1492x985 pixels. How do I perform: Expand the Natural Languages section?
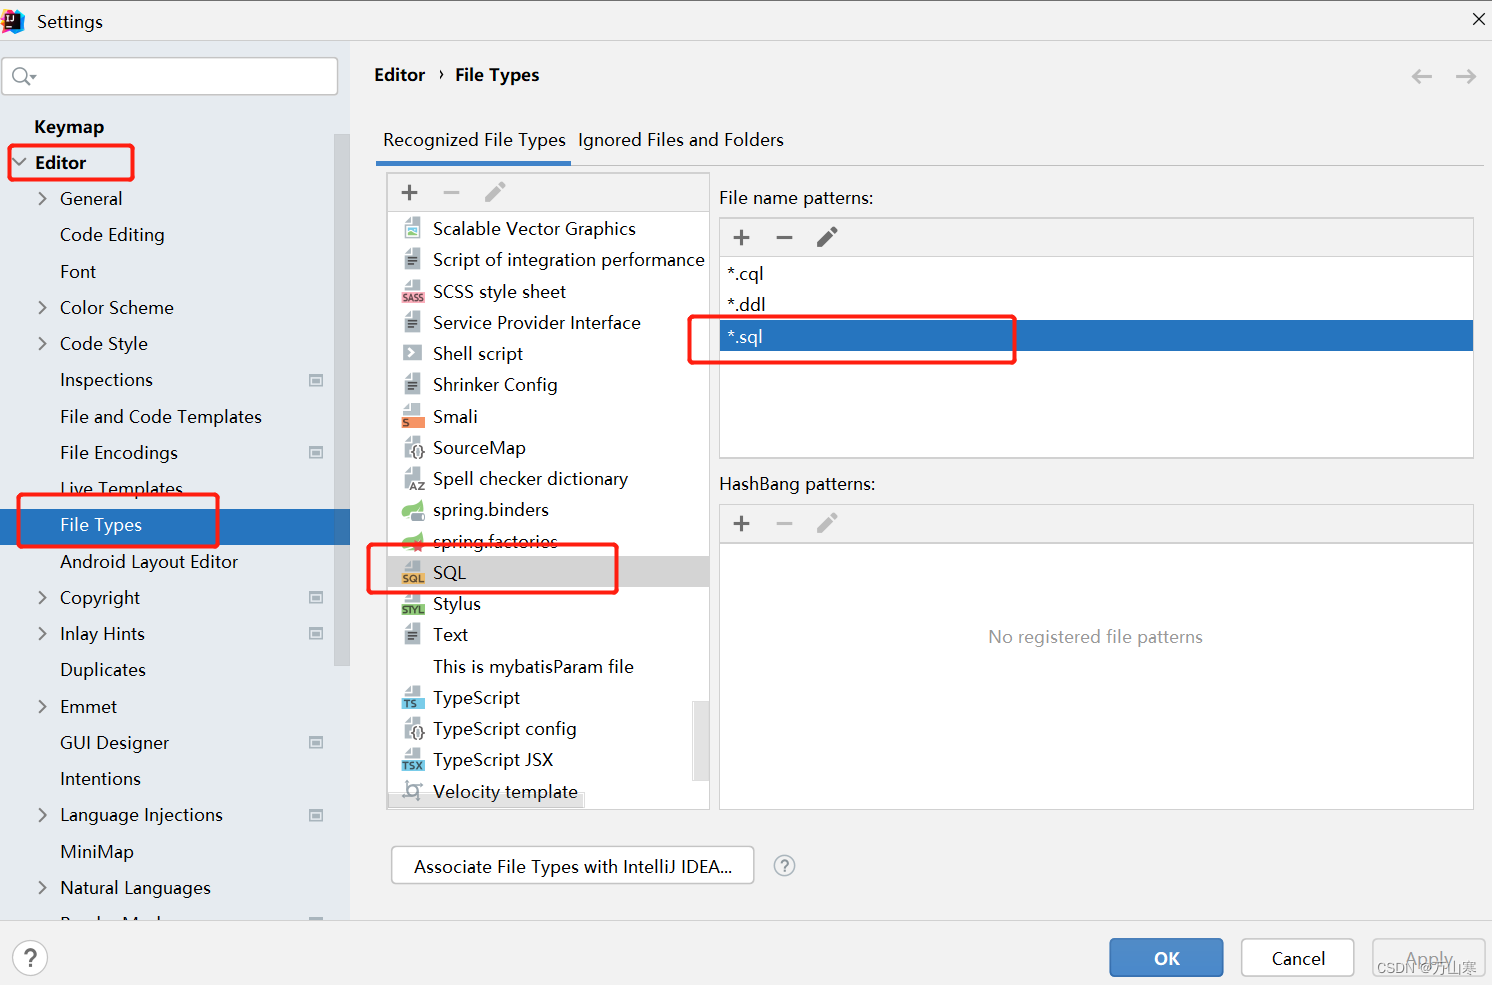(41, 887)
